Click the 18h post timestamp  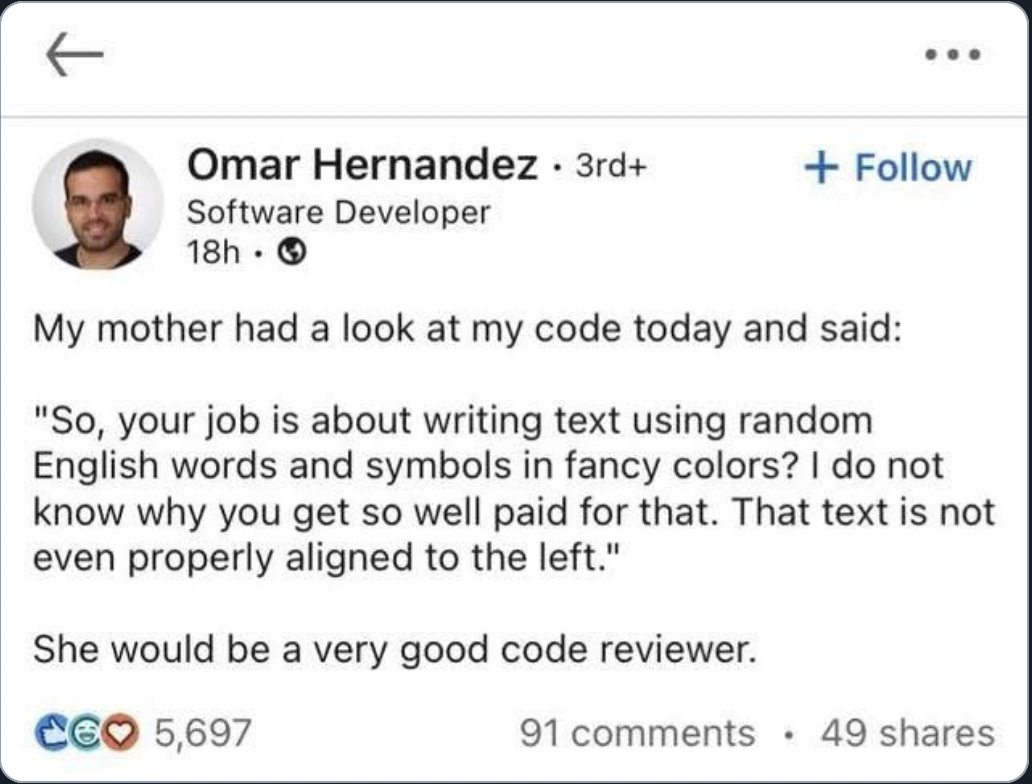click(214, 253)
